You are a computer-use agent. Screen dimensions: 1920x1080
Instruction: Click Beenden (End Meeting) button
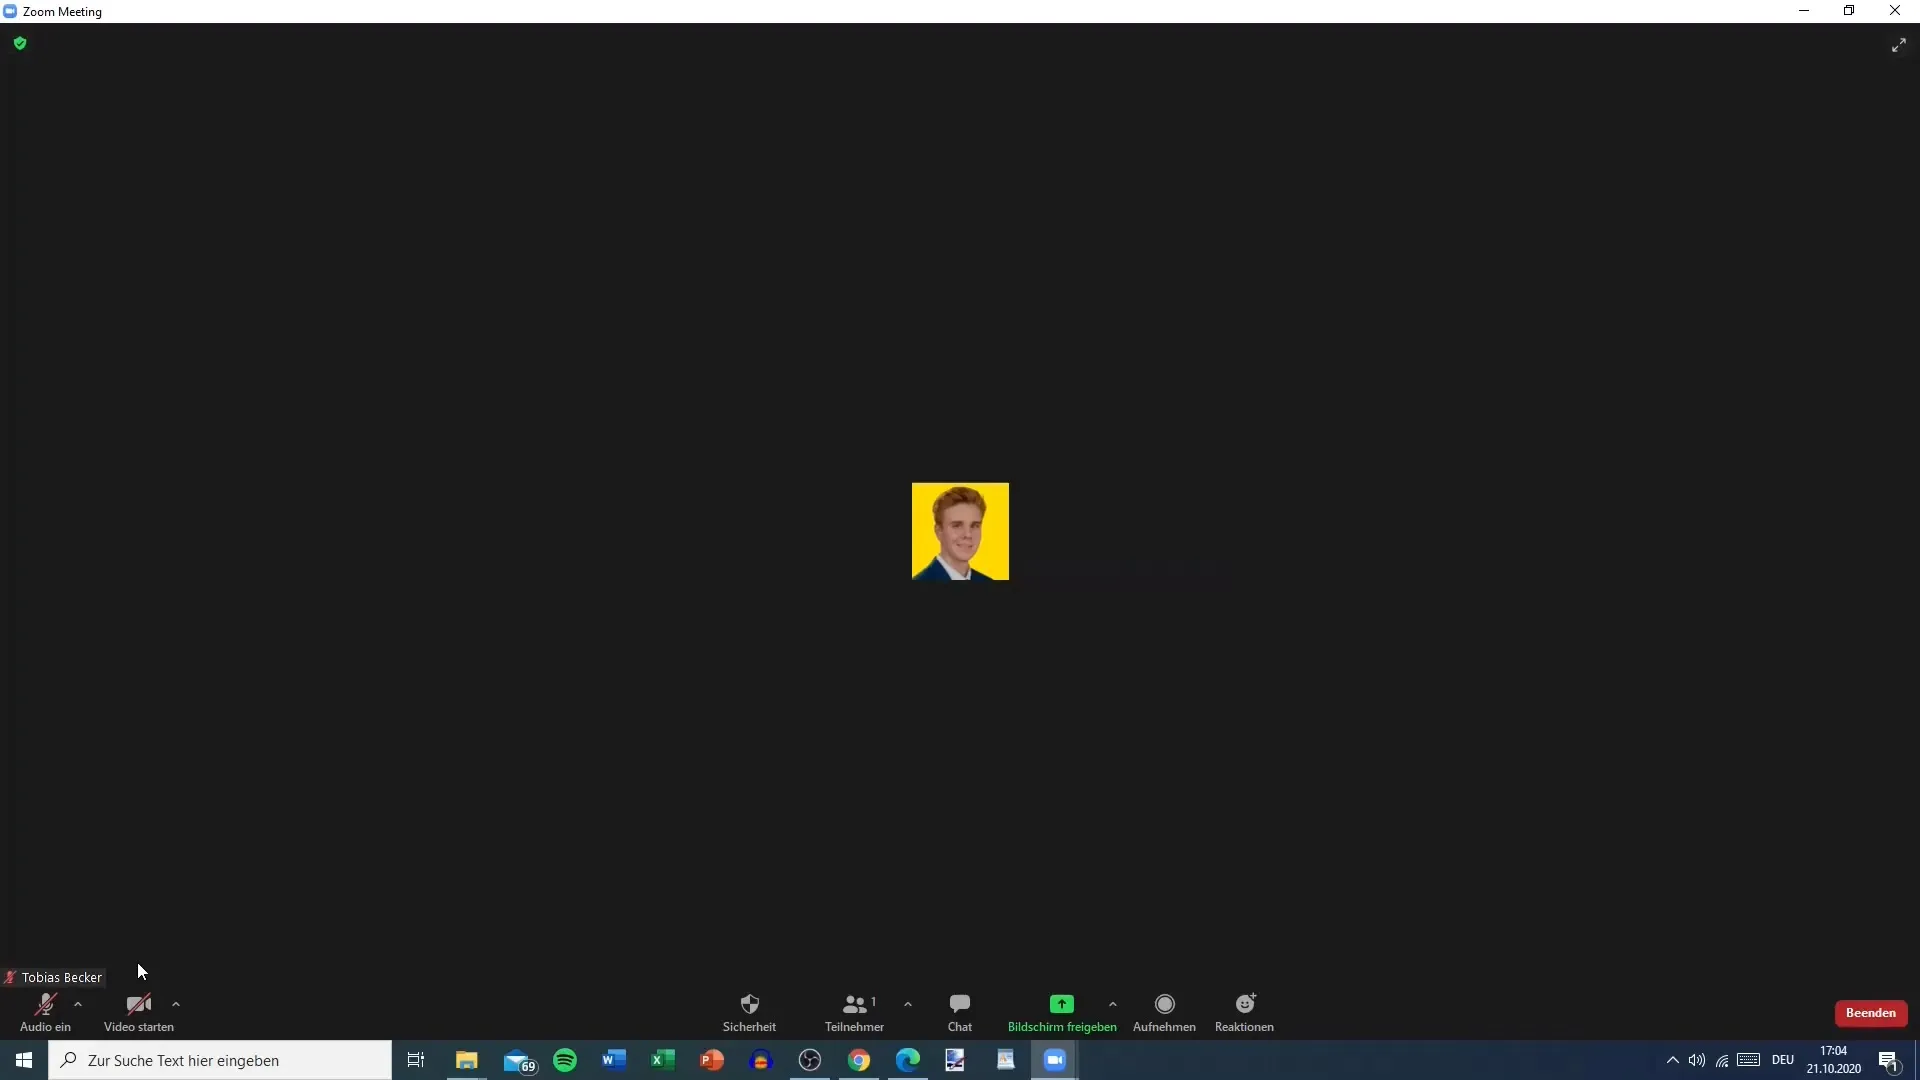1870,1013
